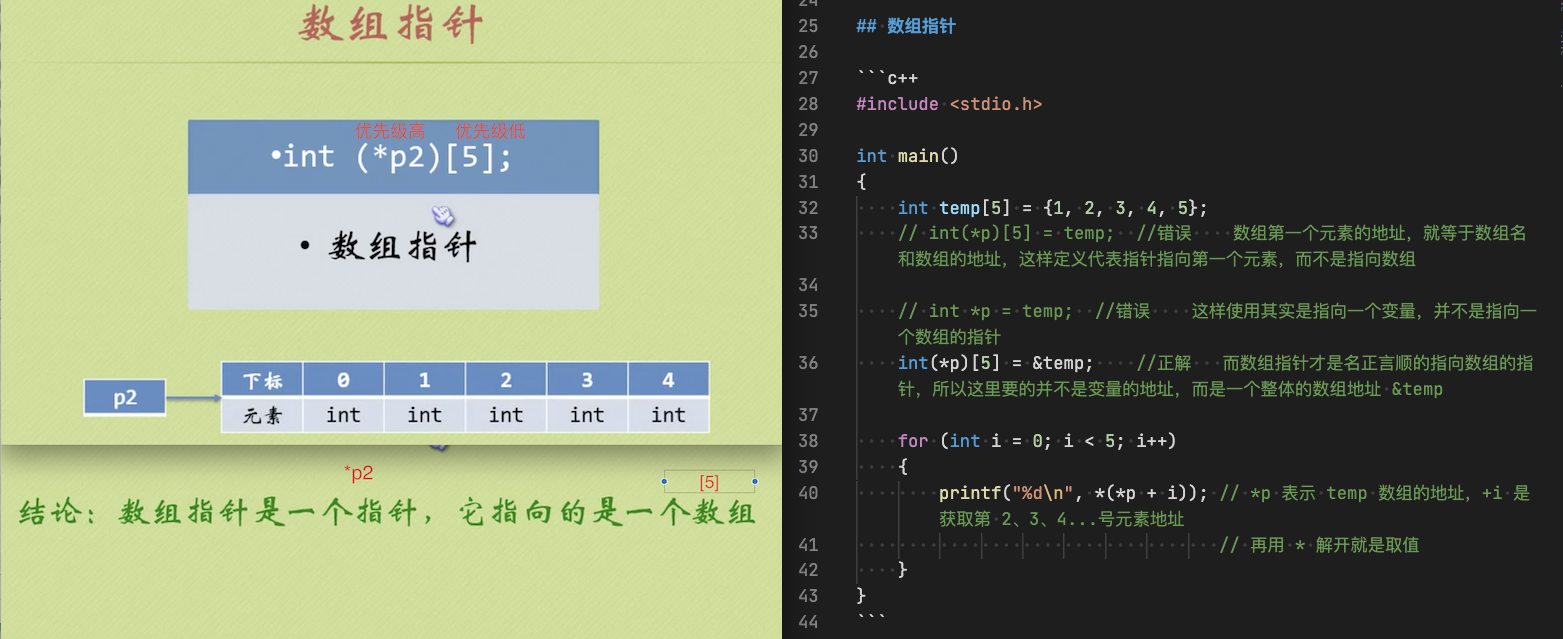This screenshot has width=1563, height=639.
Task: Select the red annotation "优先级高"
Action: click(390, 131)
